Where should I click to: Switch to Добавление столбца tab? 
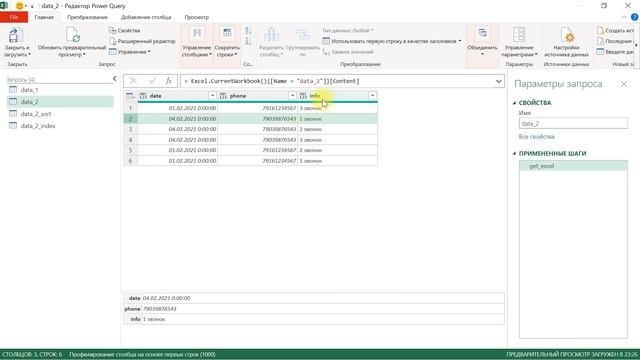click(146, 17)
